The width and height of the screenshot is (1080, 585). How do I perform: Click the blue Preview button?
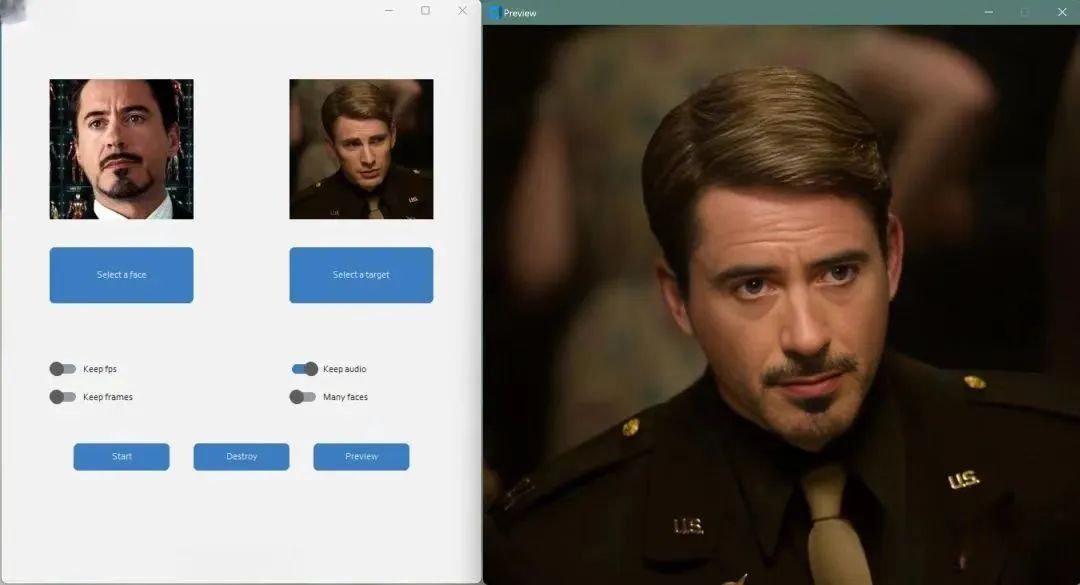pos(361,456)
